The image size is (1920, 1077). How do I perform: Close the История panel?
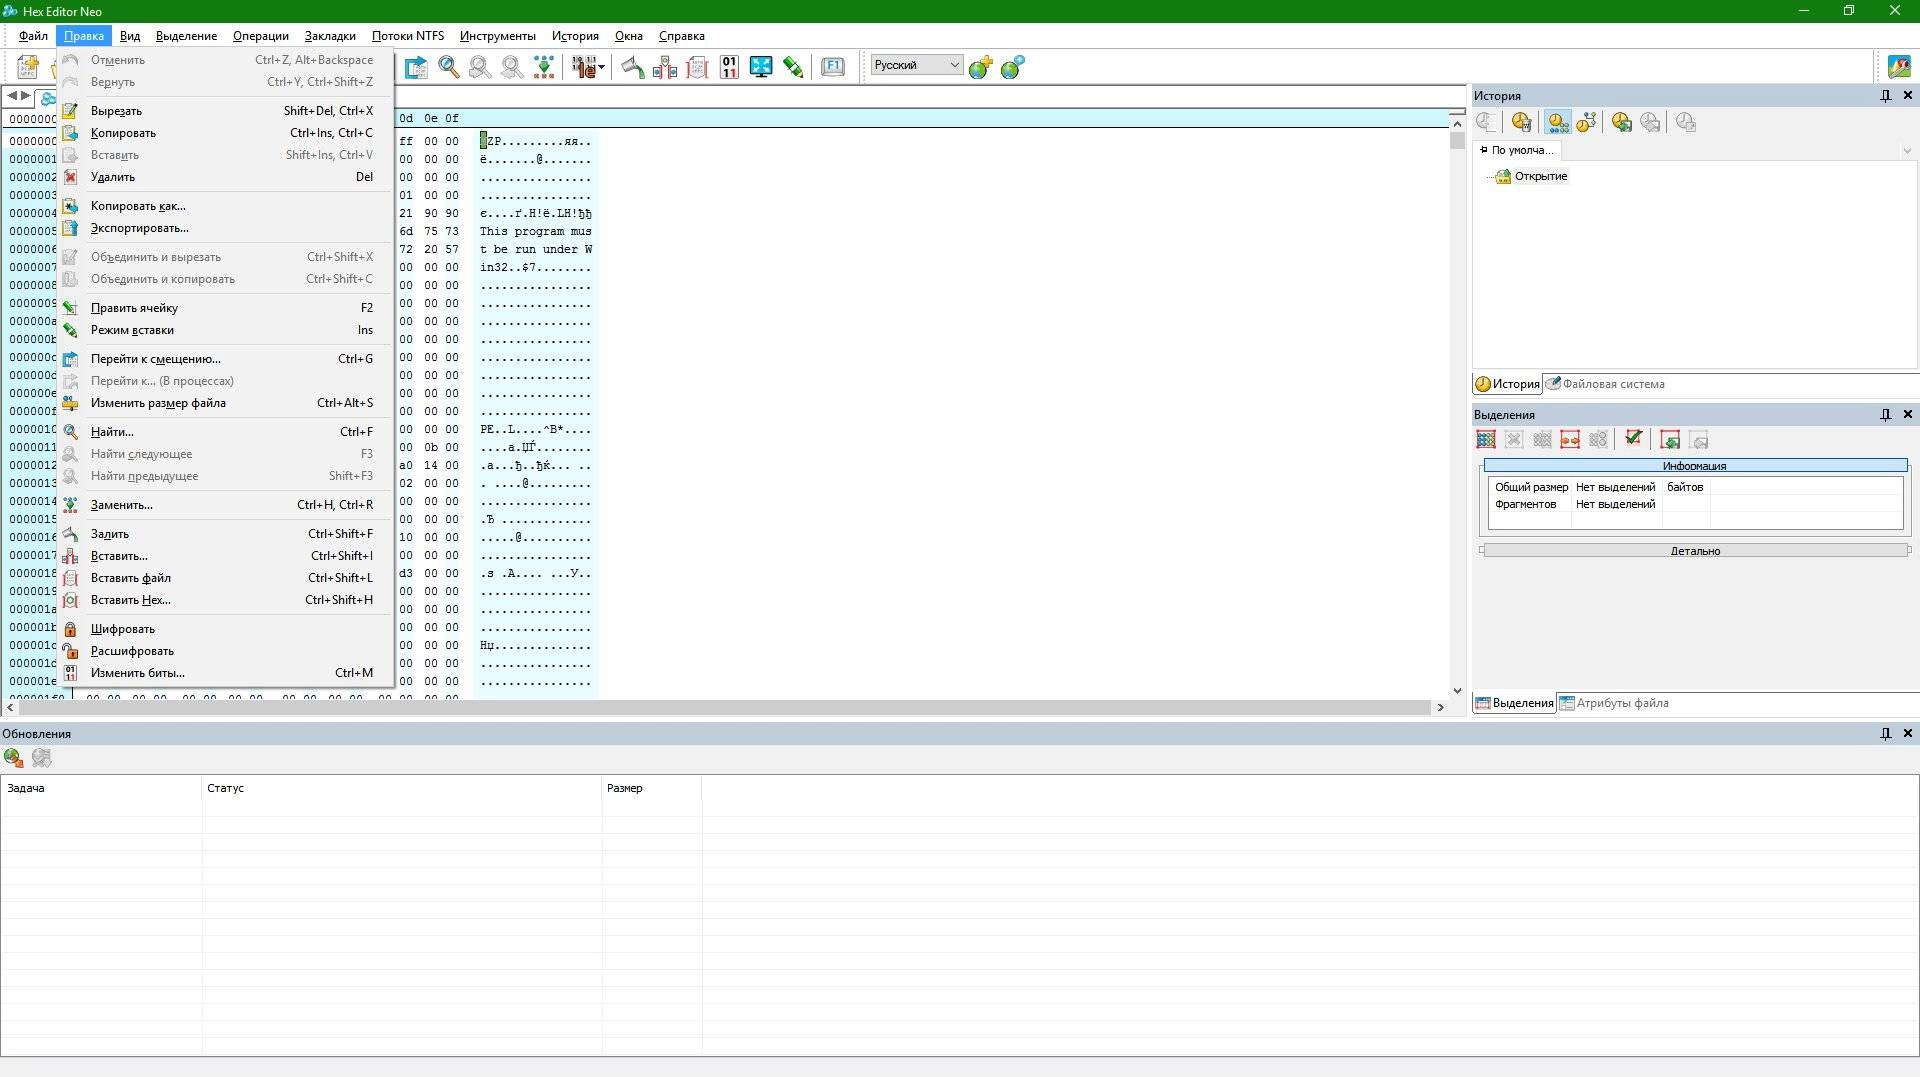[1907, 95]
